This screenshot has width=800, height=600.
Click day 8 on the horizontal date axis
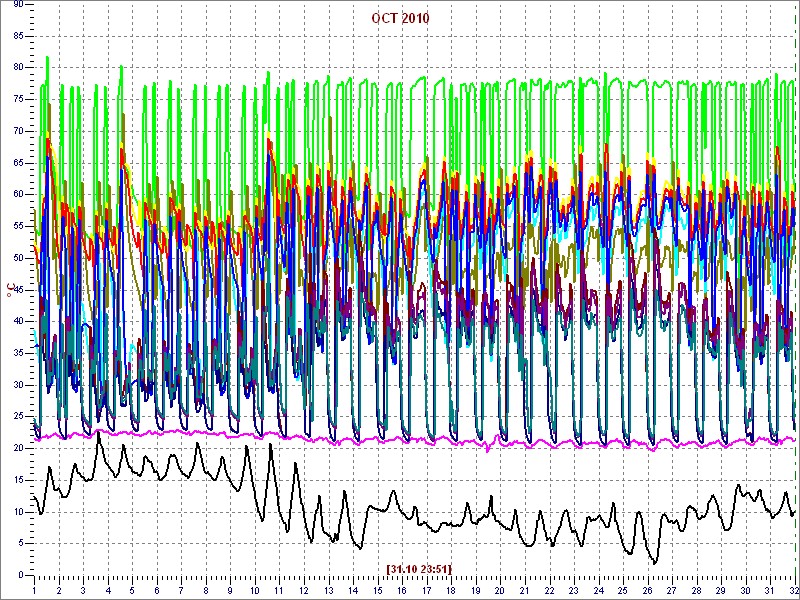click(x=206, y=590)
